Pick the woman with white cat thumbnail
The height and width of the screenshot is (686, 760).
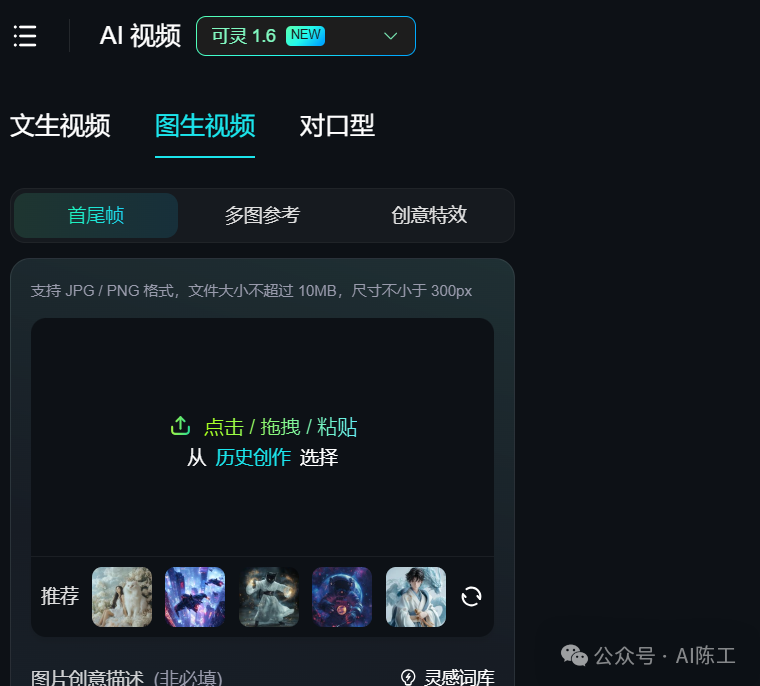pos(122,597)
